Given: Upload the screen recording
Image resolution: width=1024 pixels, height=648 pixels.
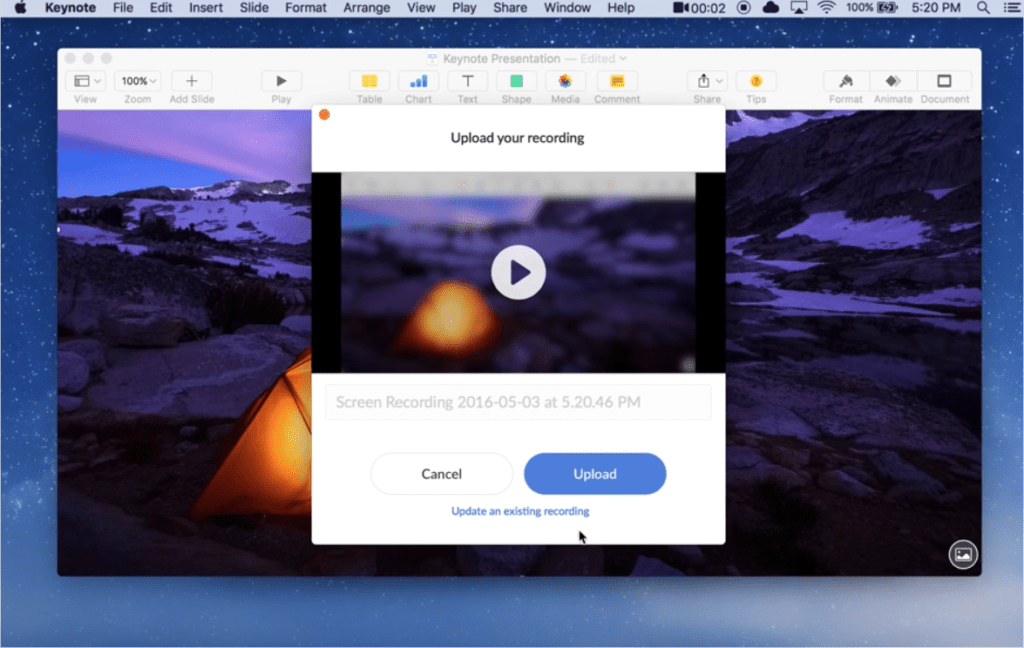Looking at the screenshot, I should [x=595, y=473].
